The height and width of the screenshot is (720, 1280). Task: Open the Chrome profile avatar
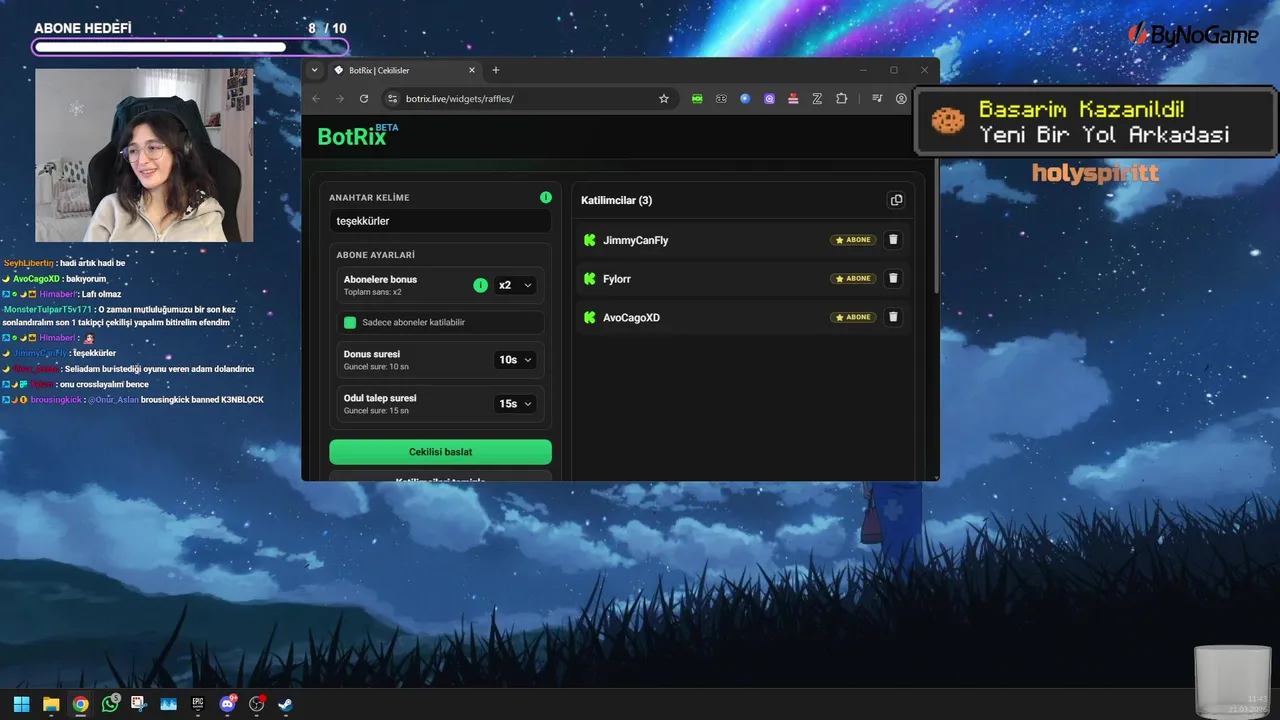pos(901,98)
